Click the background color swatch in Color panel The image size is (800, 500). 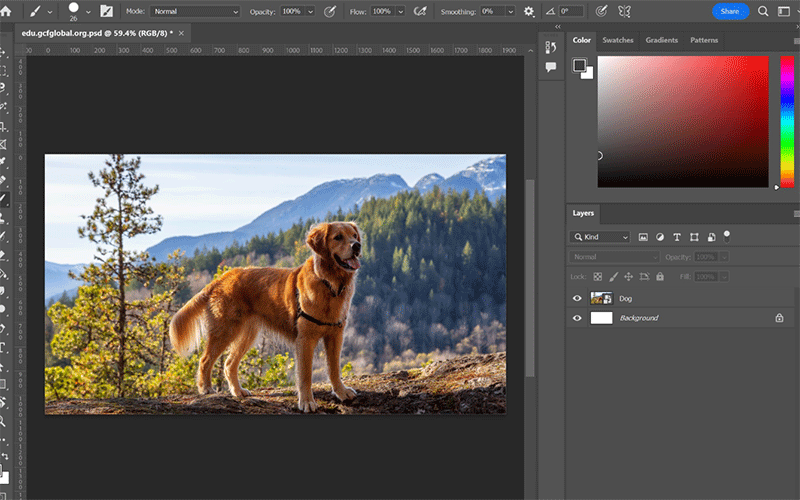(x=589, y=74)
